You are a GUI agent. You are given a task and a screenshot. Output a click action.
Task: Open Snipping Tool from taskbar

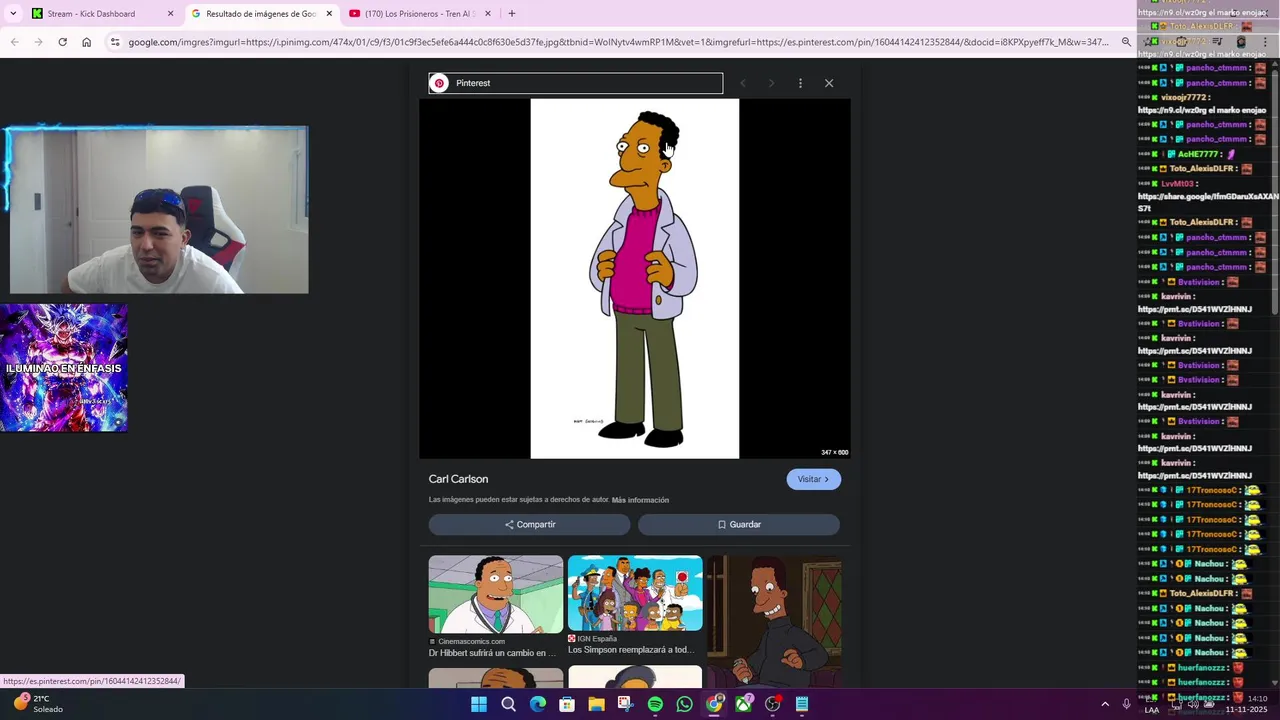click(626, 704)
